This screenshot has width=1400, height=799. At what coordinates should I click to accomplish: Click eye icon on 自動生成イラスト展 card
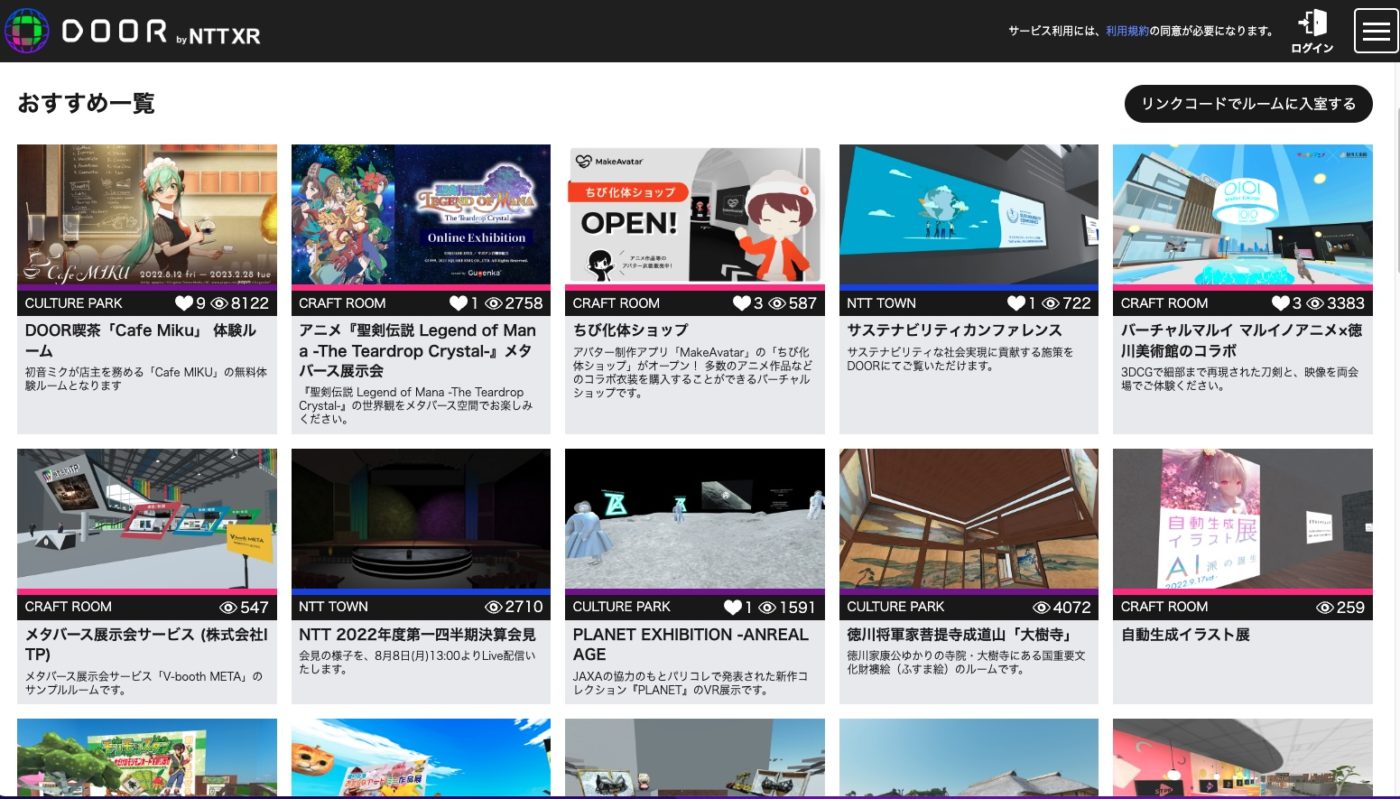[x=1325, y=607]
